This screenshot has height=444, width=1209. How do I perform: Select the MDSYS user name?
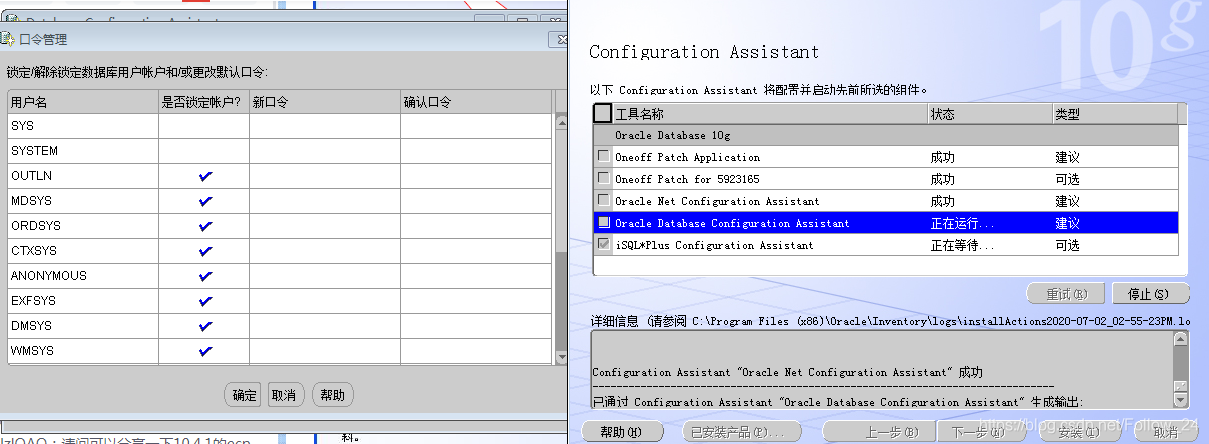[x=31, y=201]
